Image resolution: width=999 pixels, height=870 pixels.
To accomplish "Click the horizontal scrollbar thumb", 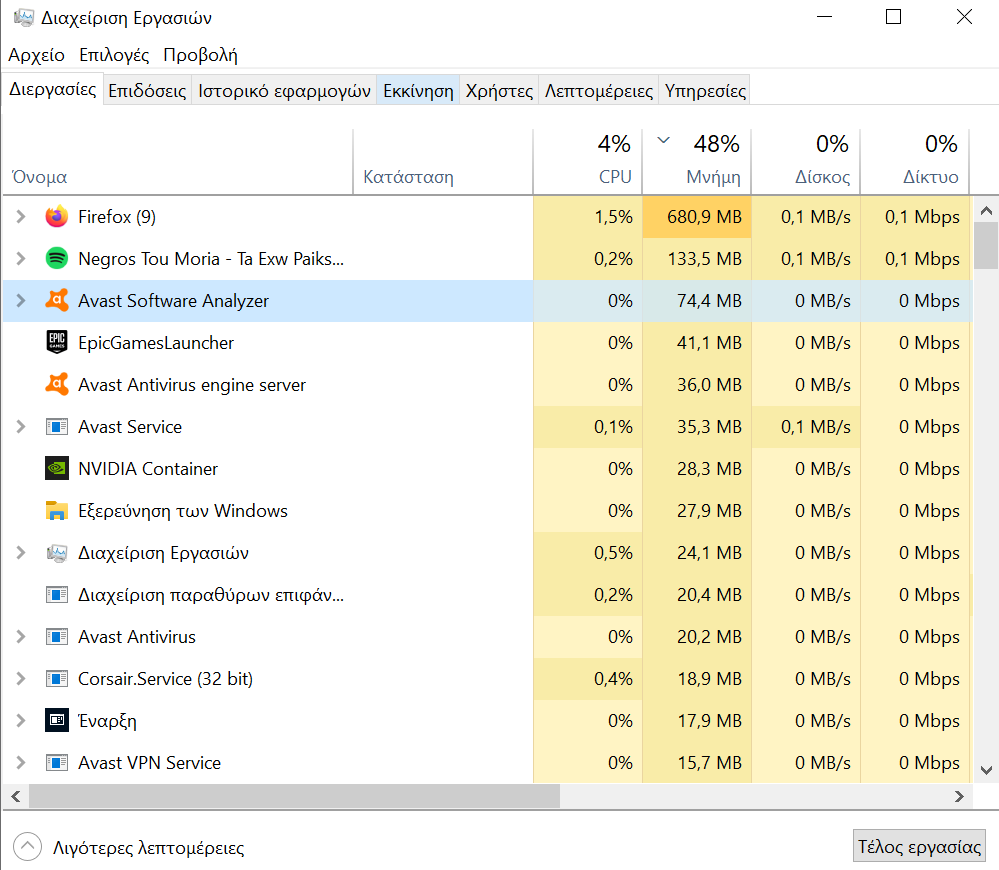I will 294,796.
